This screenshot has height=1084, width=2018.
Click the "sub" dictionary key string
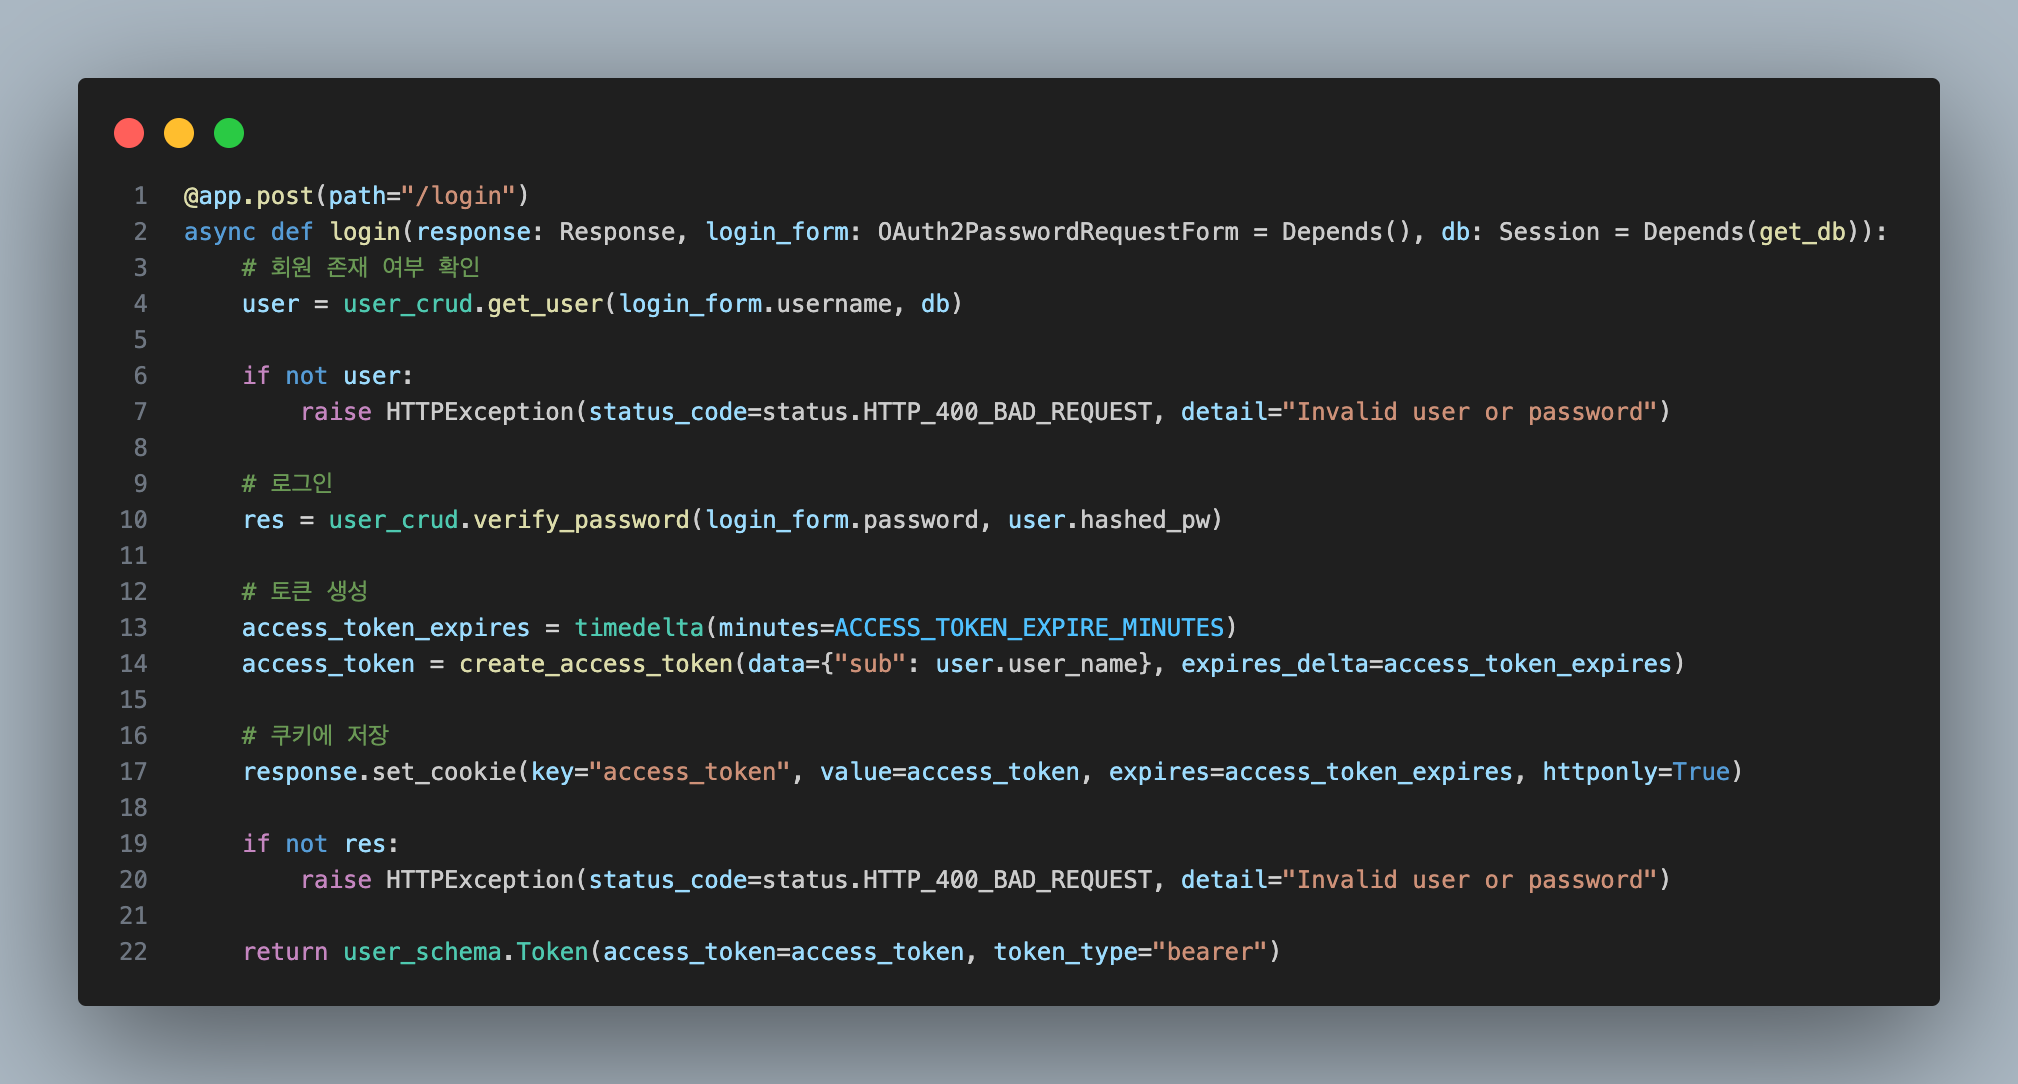pyautogui.click(x=870, y=664)
